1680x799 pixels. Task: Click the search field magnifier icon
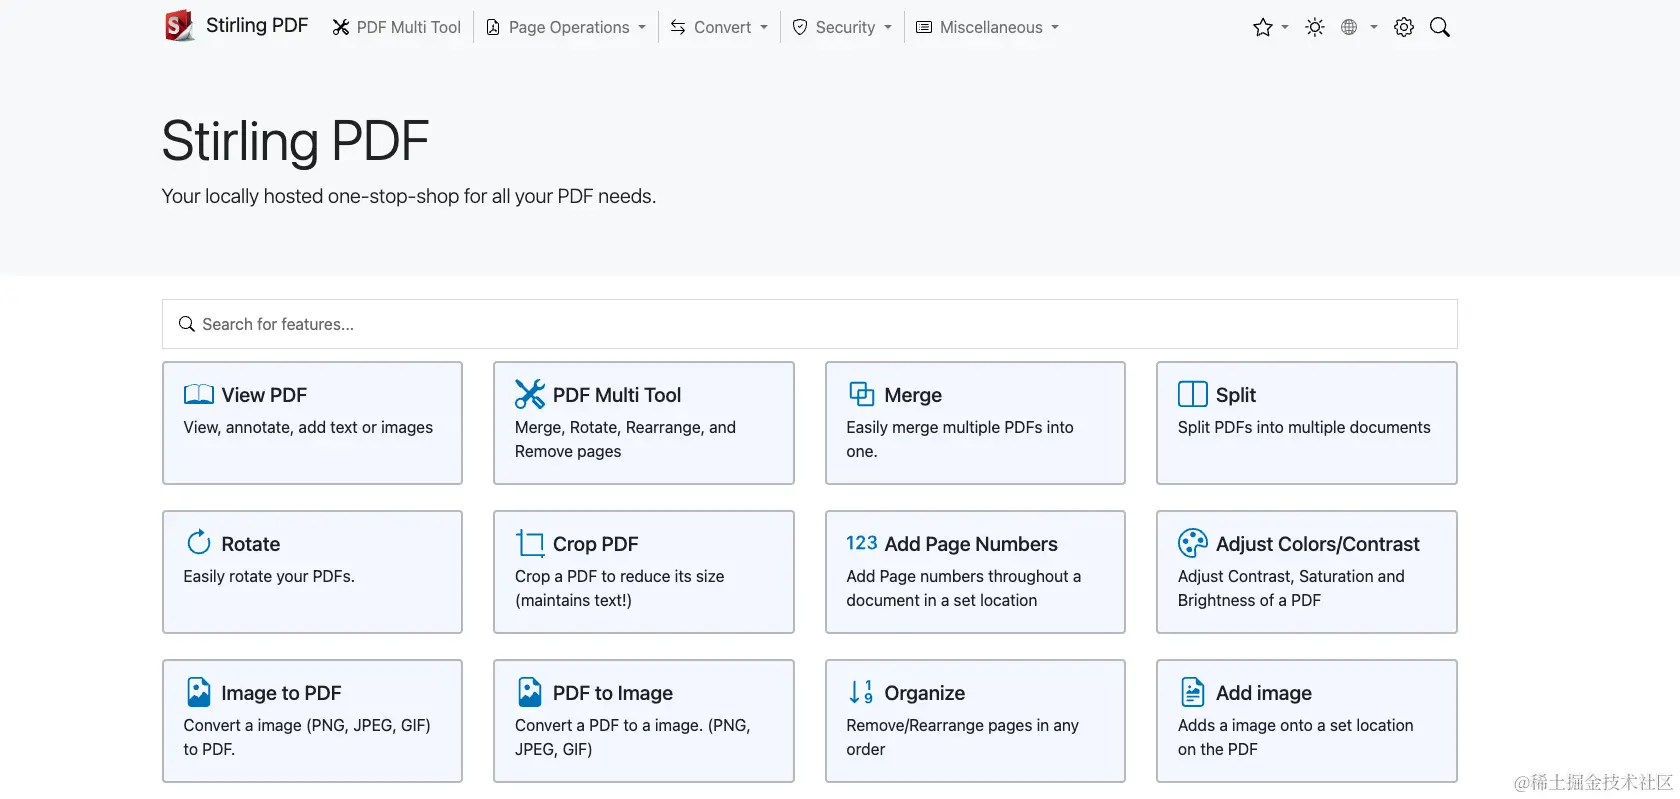(x=187, y=324)
